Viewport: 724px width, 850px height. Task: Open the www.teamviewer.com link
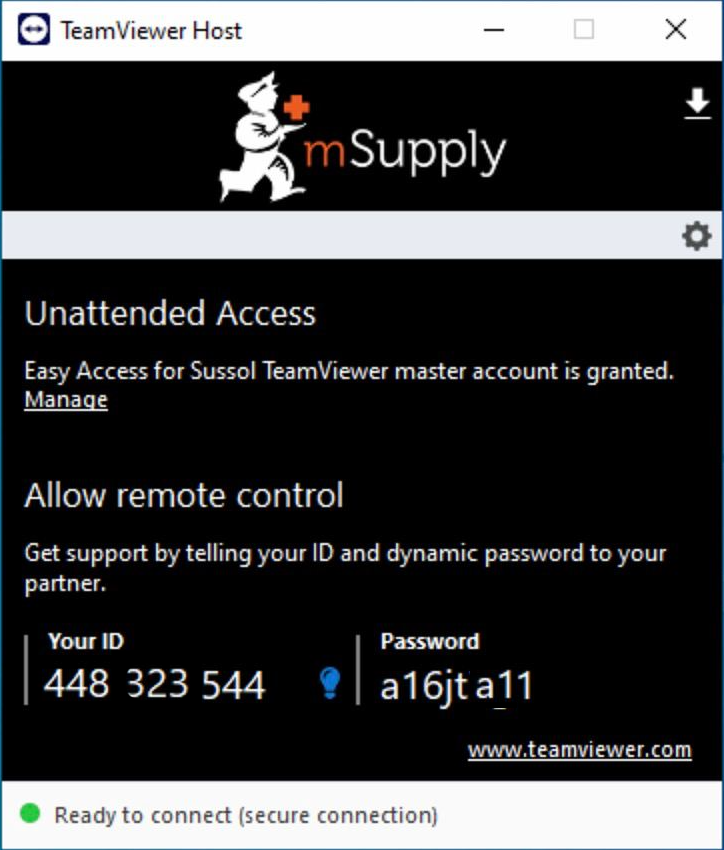tap(579, 750)
